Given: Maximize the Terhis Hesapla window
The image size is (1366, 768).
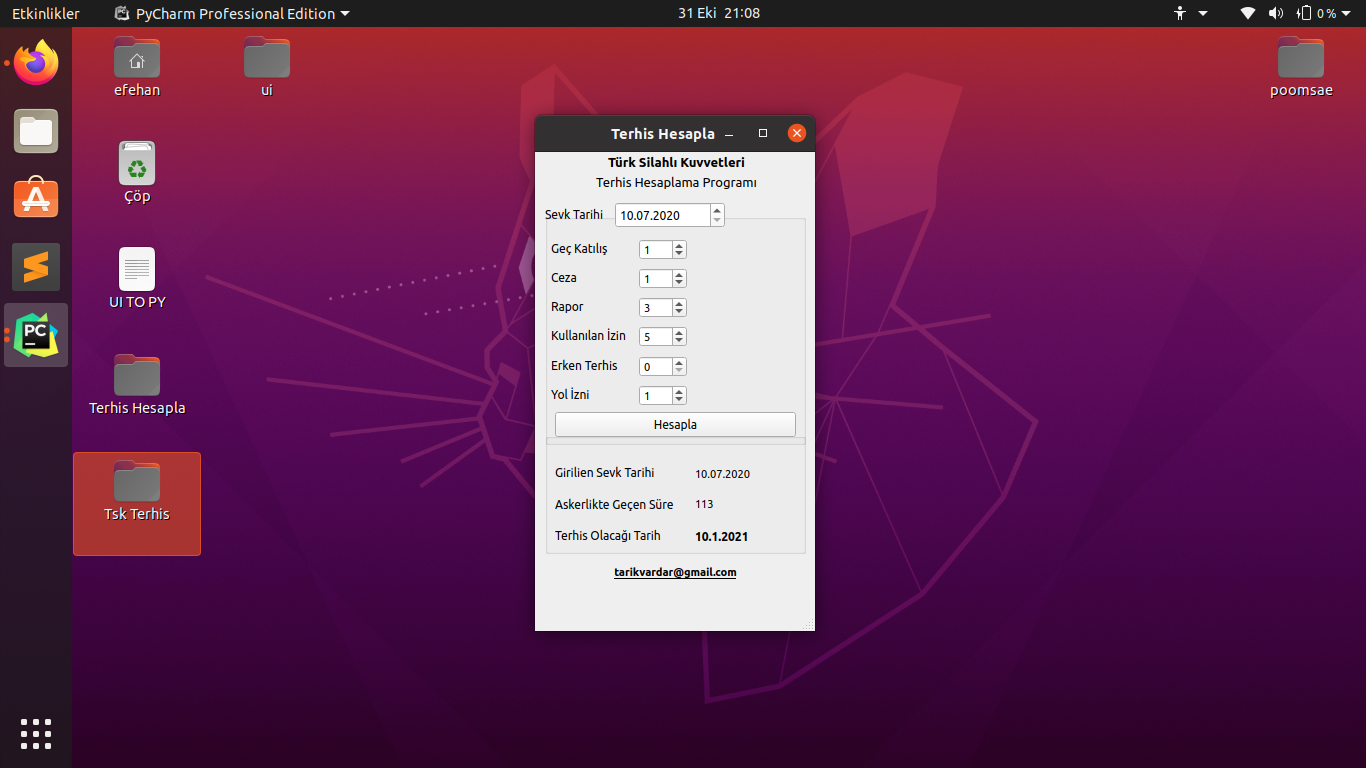Looking at the screenshot, I should (x=763, y=133).
